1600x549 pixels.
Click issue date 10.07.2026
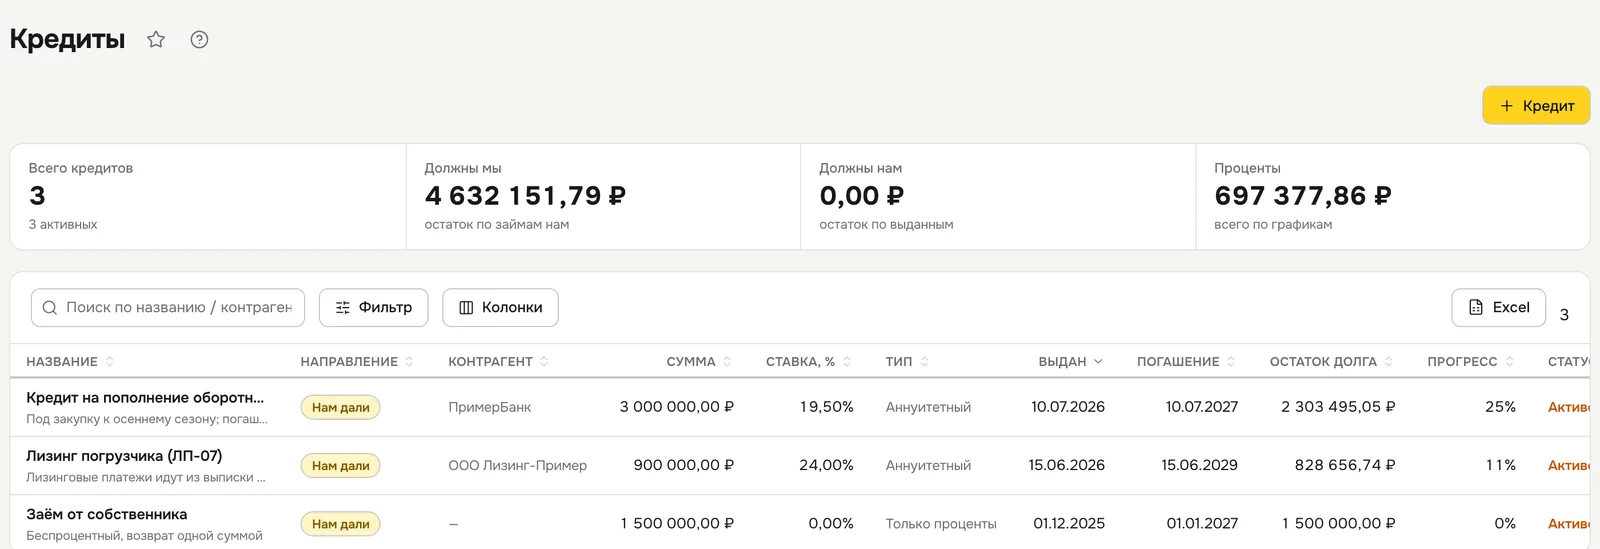click(x=1068, y=407)
